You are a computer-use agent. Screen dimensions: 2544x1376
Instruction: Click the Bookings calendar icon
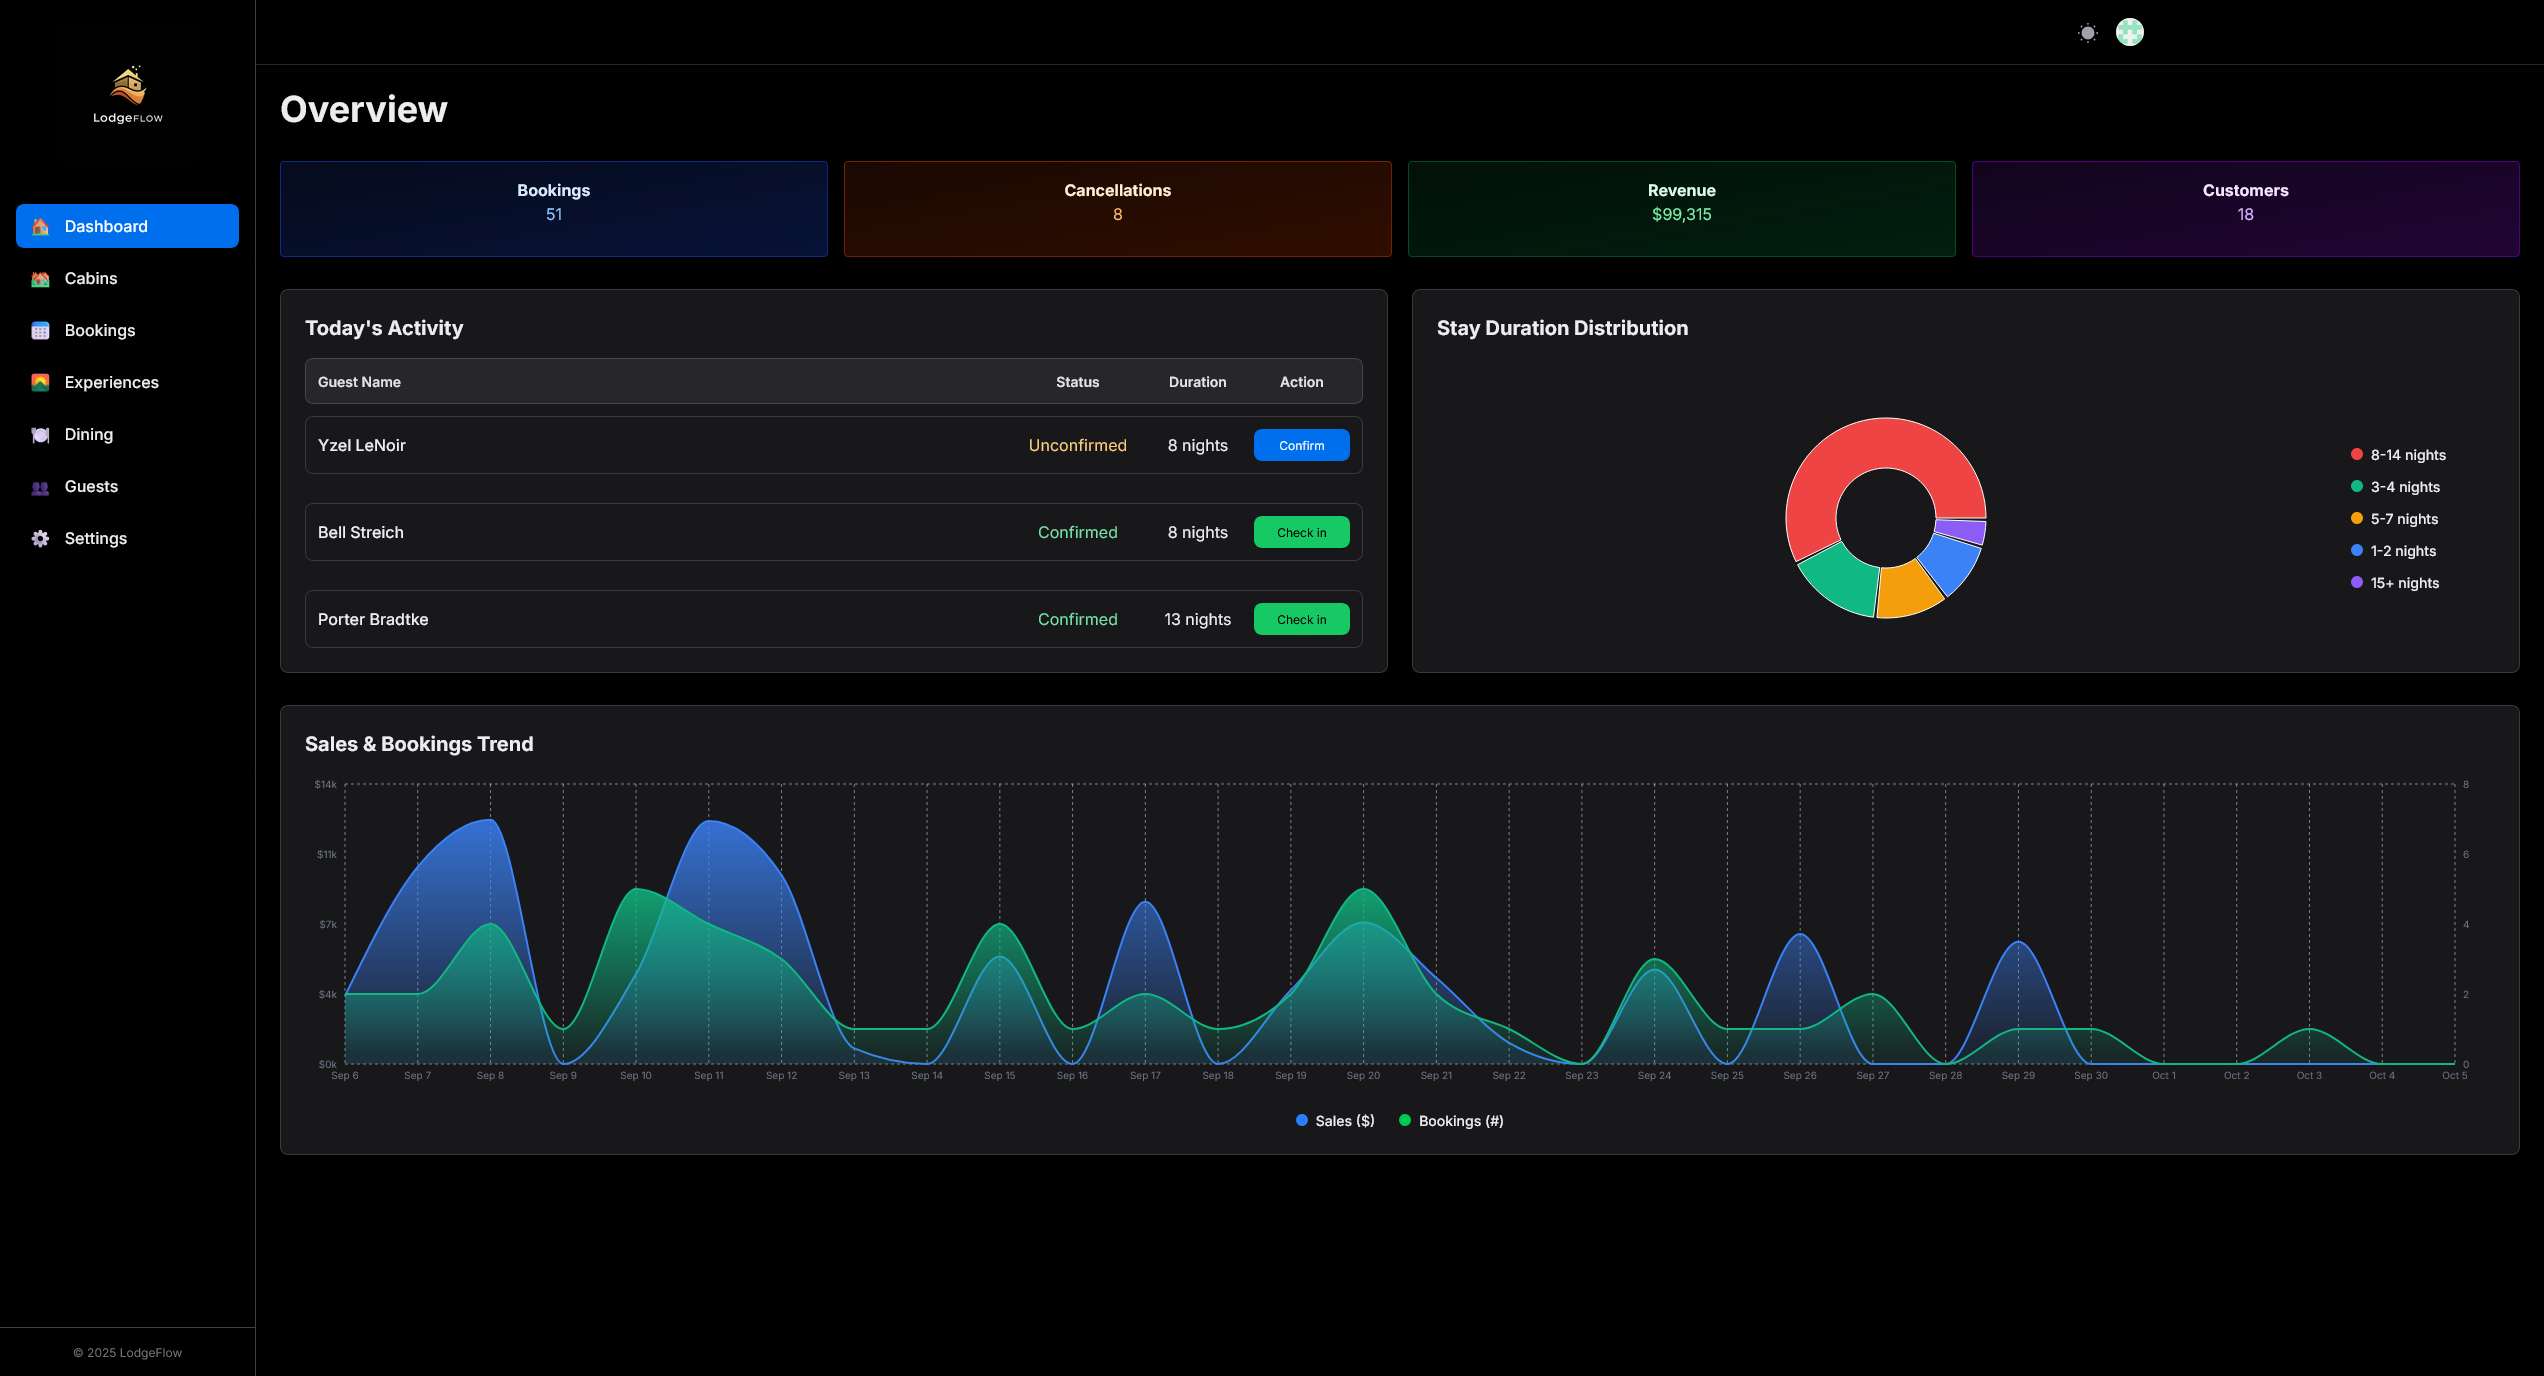click(x=40, y=331)
